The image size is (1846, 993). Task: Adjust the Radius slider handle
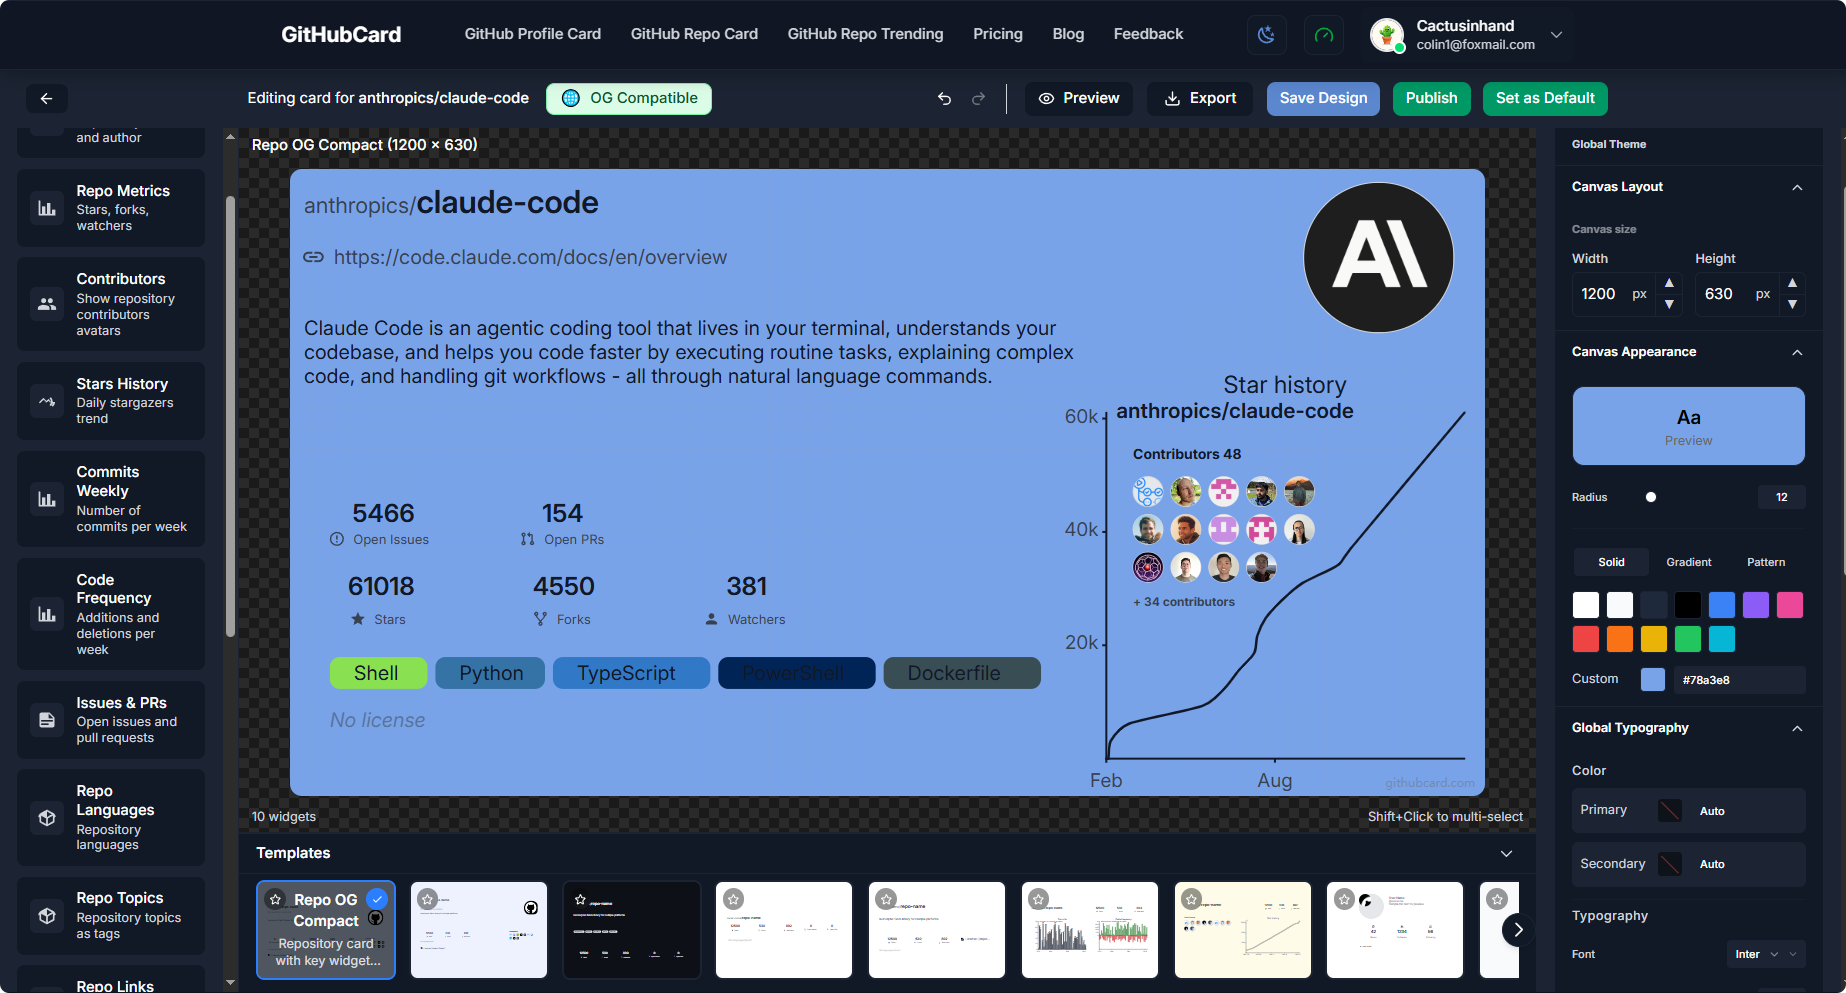coord(1651,497)
